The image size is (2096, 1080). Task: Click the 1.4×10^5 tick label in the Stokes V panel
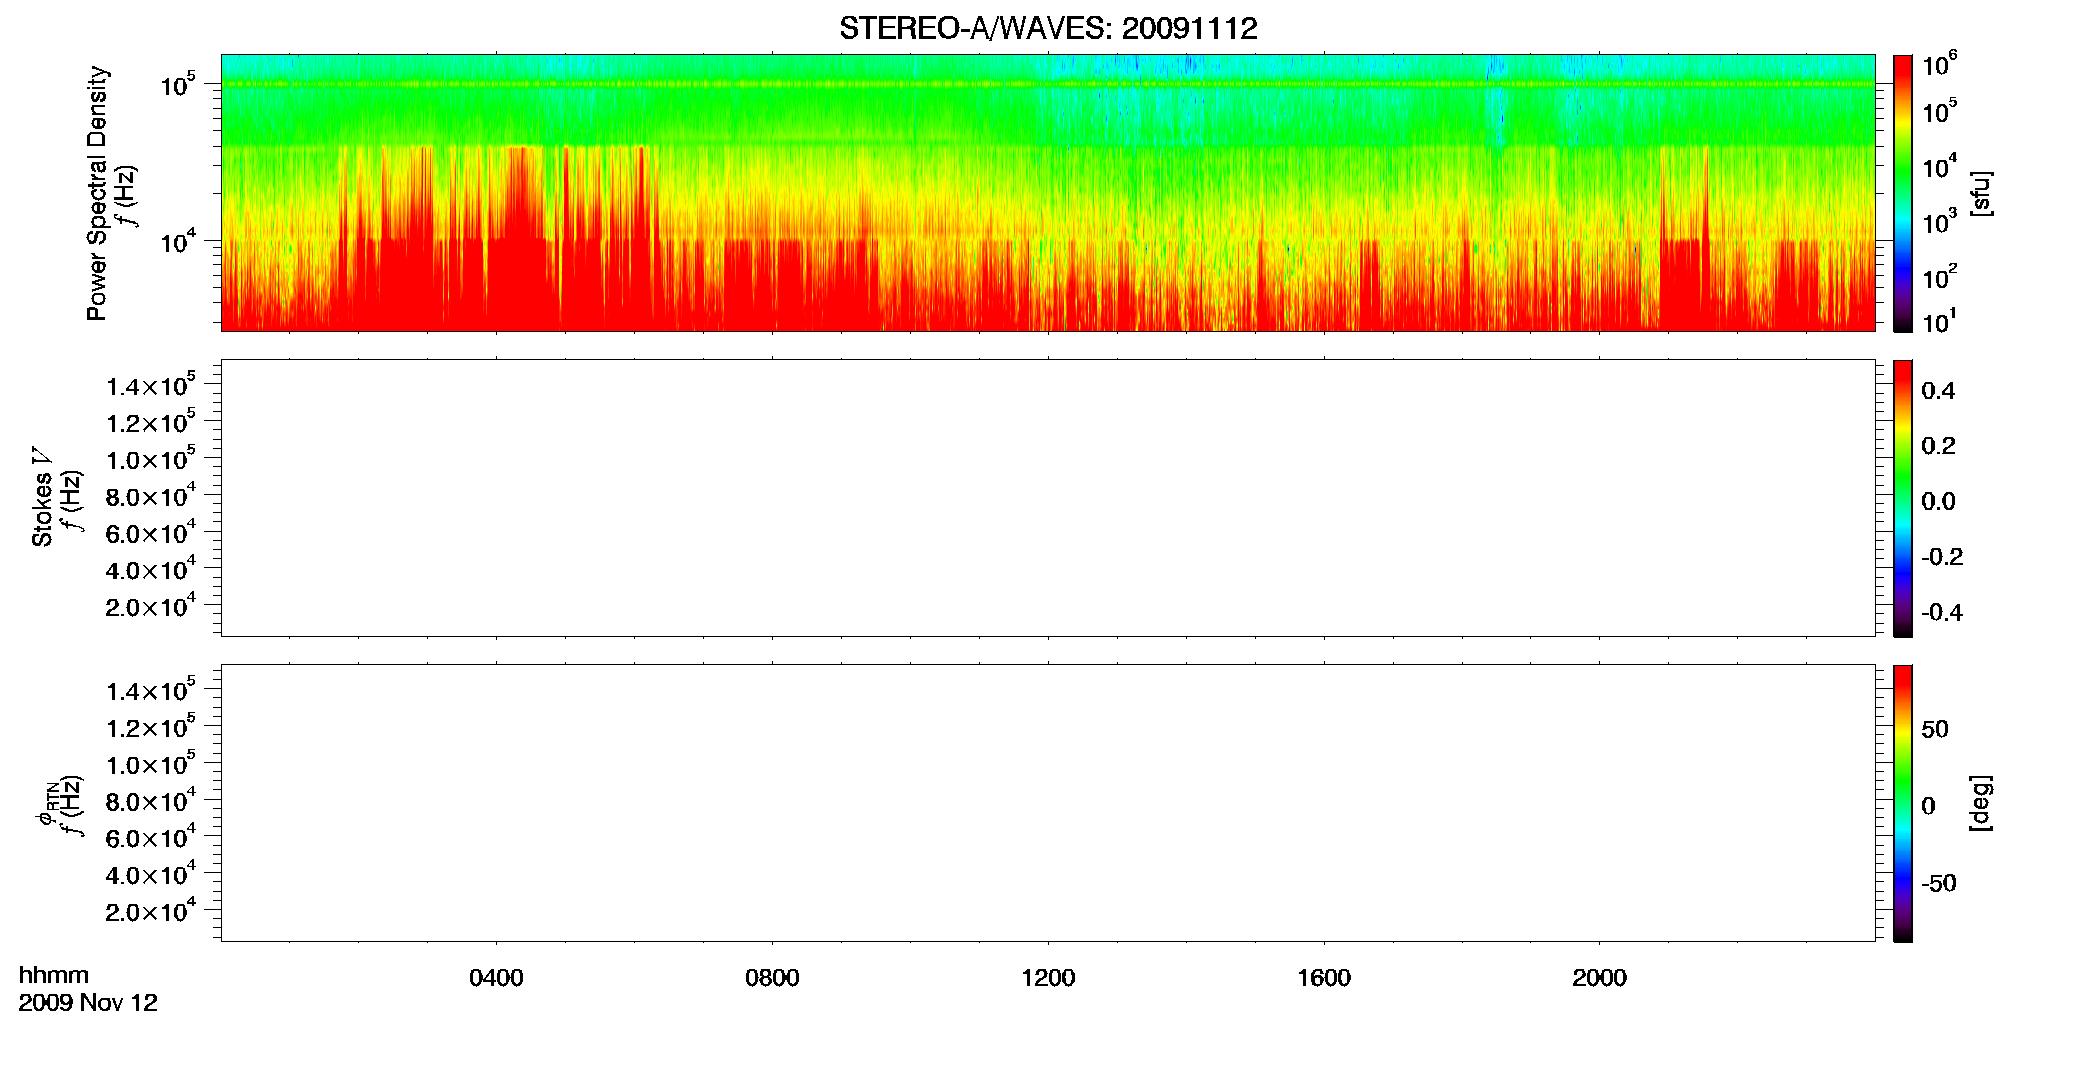click(x=151, y=384)
